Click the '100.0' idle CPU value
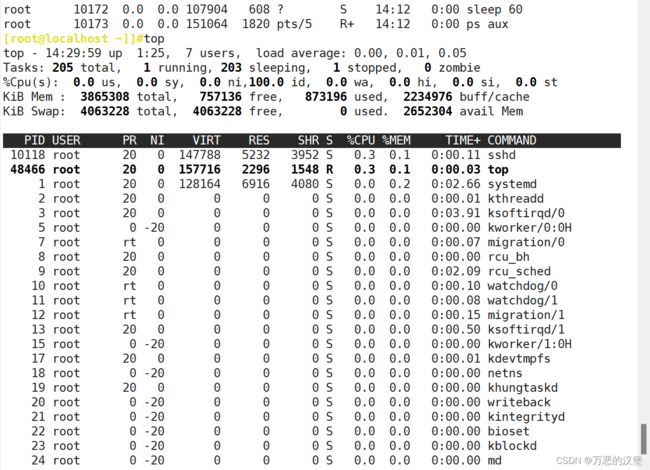This screenshot has width=650, height=470. [x=266, y=82]
